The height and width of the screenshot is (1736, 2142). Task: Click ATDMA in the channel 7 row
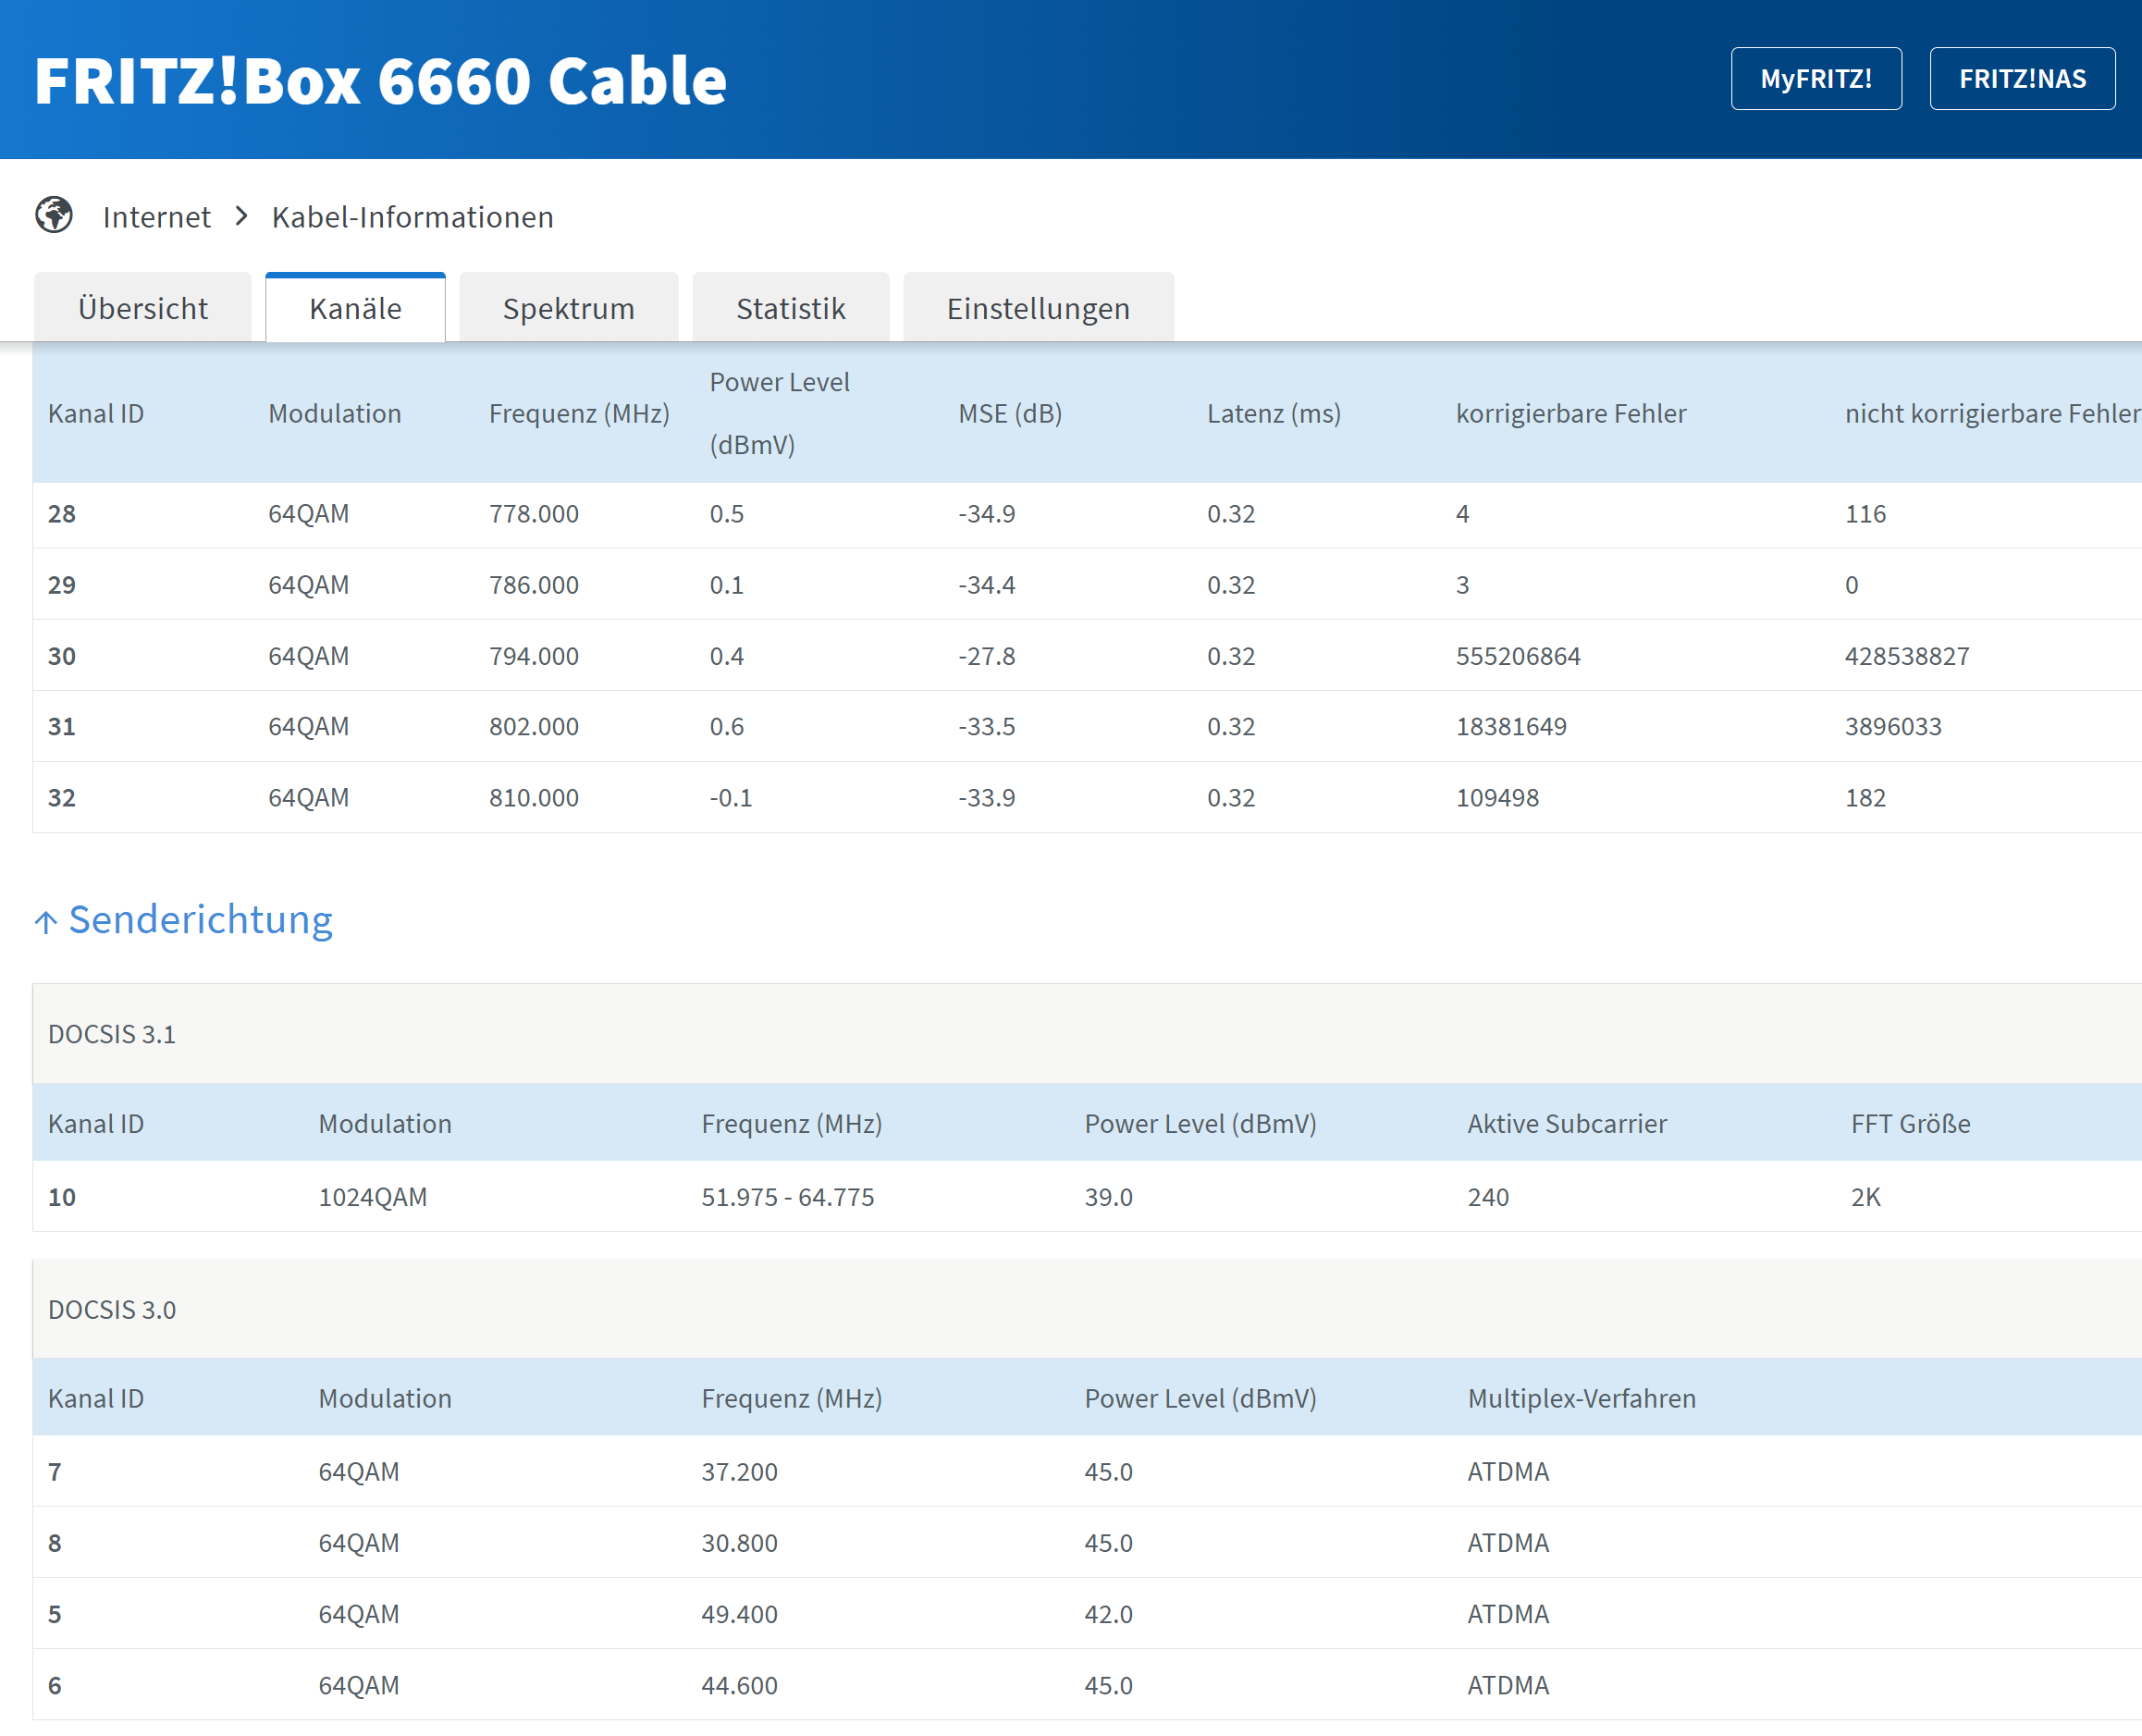[x=1508, y=1472]
